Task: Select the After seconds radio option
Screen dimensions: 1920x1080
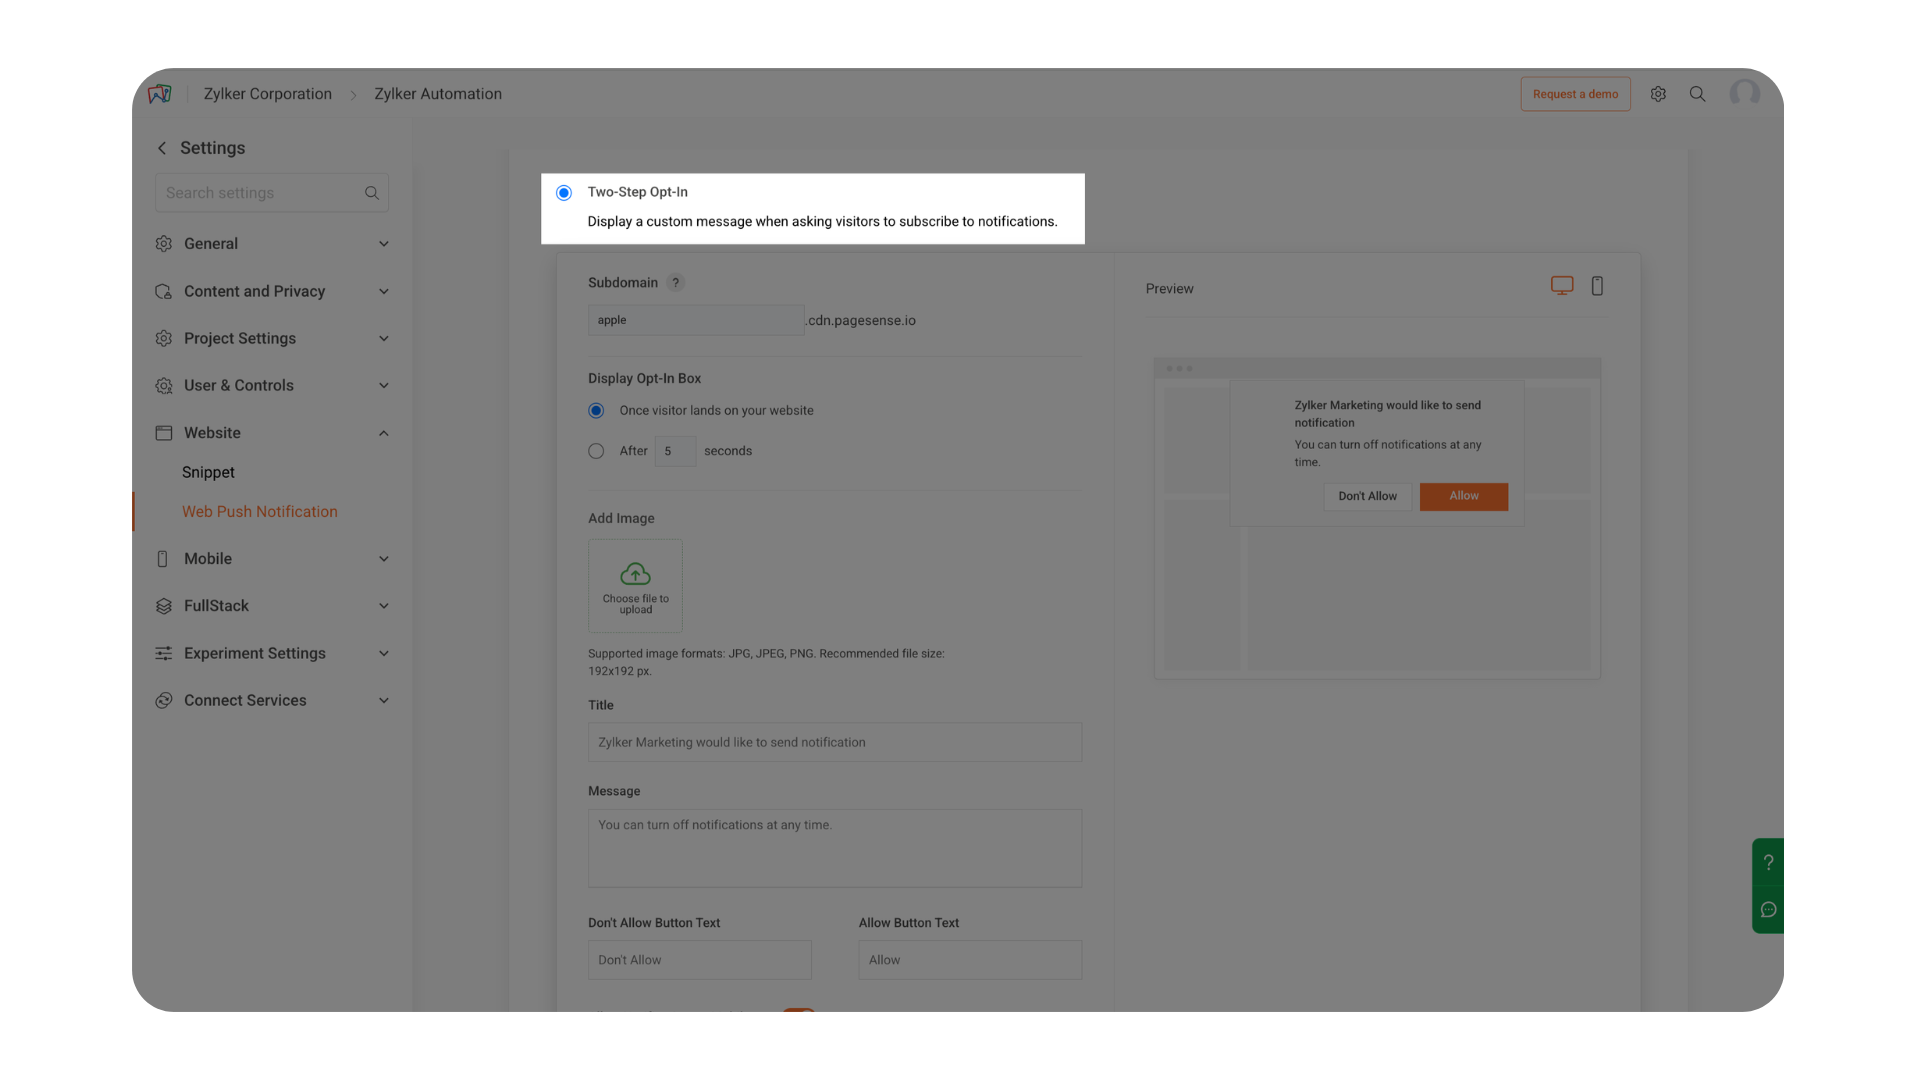Action: [x=596, y=451]
